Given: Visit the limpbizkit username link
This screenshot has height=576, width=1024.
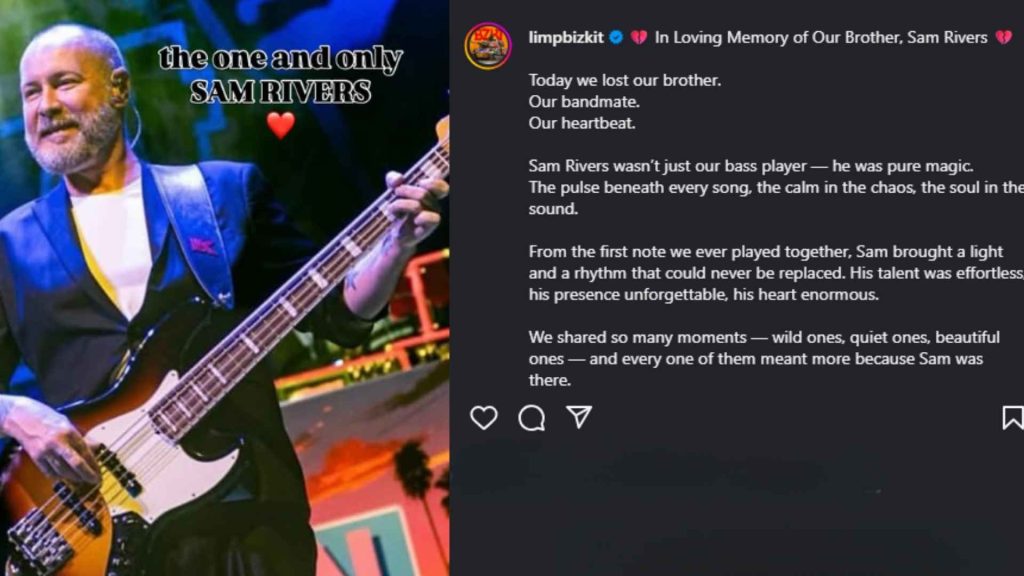Looking at the screenshot, I should pos(566,38).
